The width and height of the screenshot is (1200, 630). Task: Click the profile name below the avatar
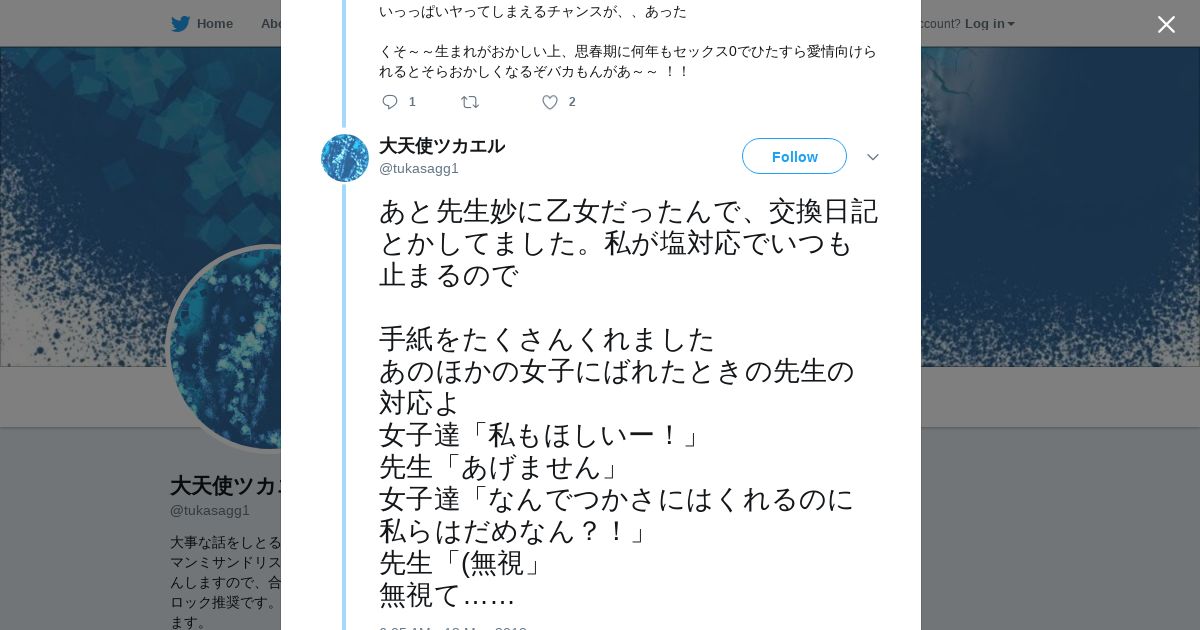pyautogui.click(x=226, y=486)
